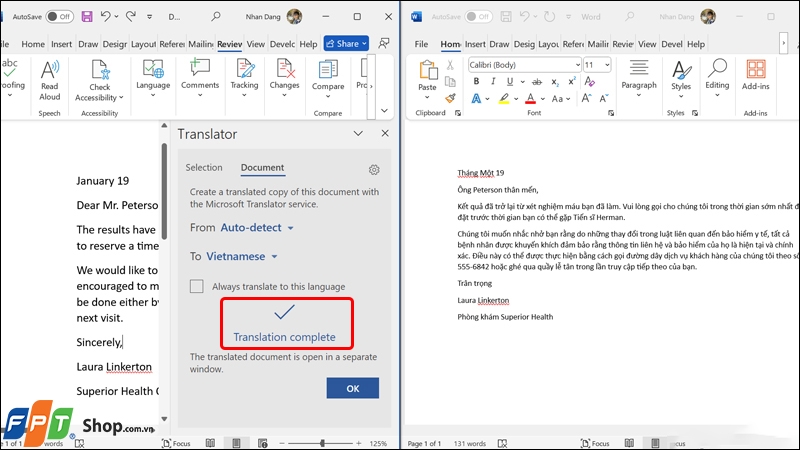
Task: Click left document vertical scrollbar thumb
Action: [x=164, y=191]
